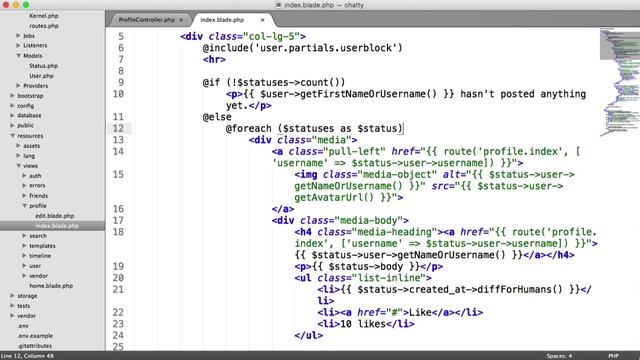Expand the assets folder arrow
This screenshot has height=360, width=640.
tap(18, 145)
